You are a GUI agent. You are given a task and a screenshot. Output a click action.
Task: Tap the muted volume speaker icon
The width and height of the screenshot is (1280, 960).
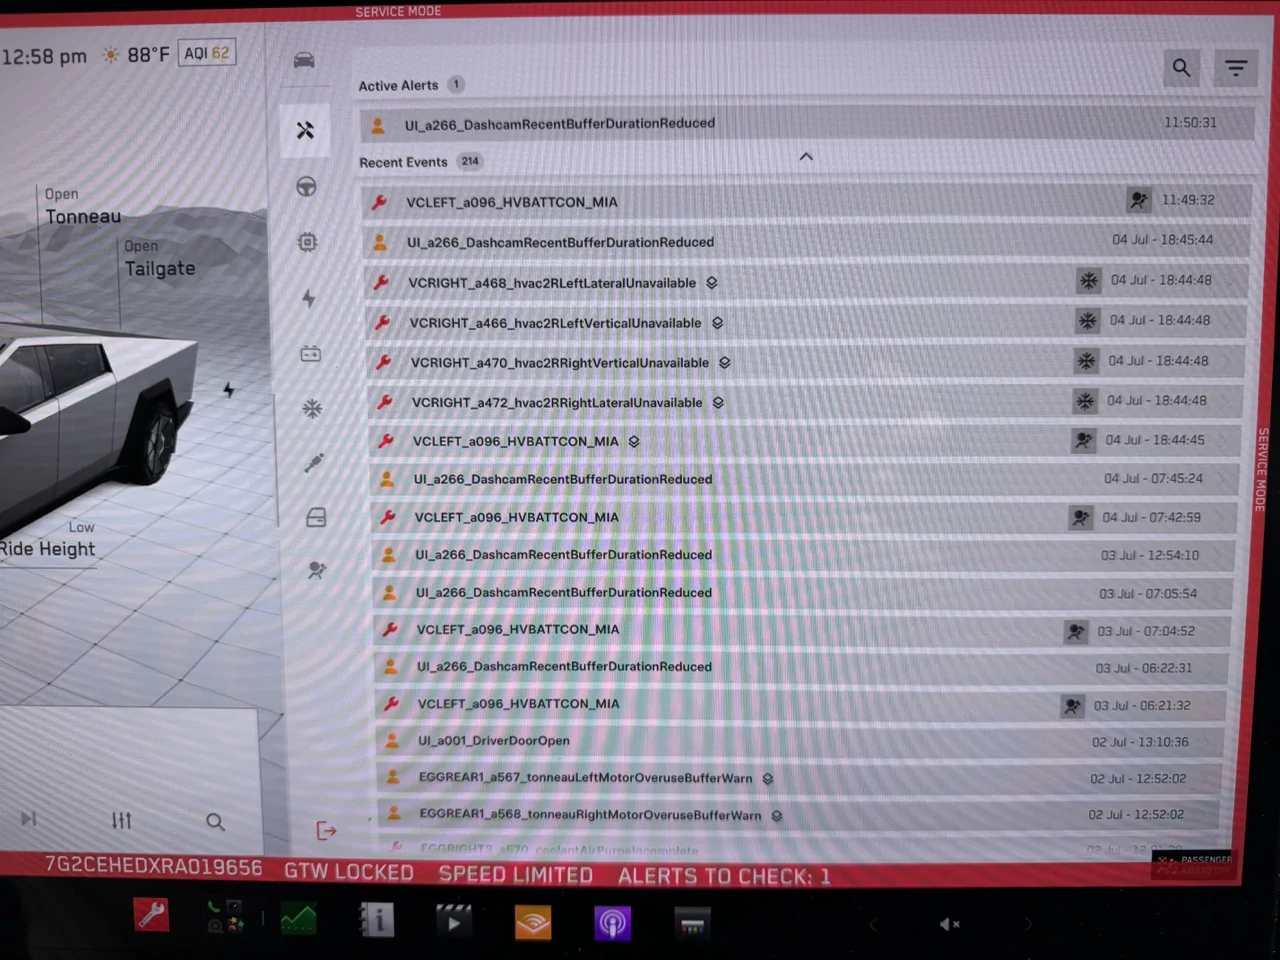pyautogui.click(x=949, y=924)
